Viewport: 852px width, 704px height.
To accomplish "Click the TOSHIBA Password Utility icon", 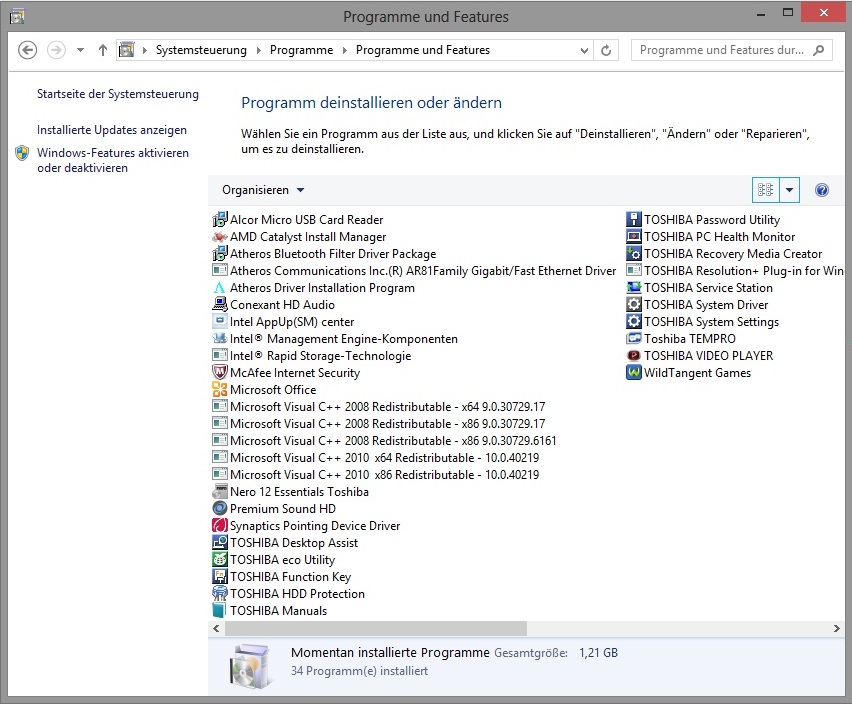I will point(634,219).
